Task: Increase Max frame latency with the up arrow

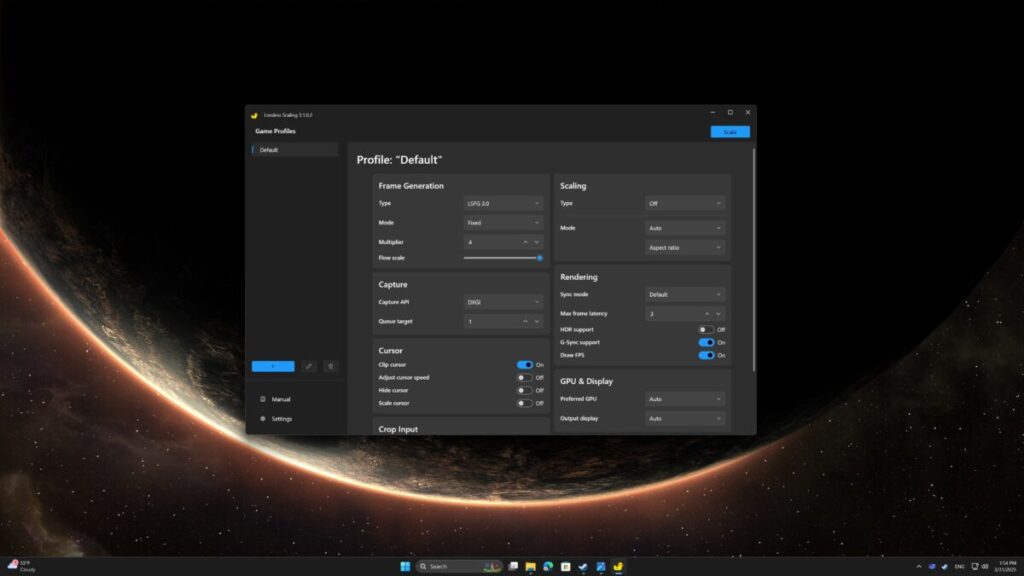Action: pyautogui.click(x=707, y=314)
